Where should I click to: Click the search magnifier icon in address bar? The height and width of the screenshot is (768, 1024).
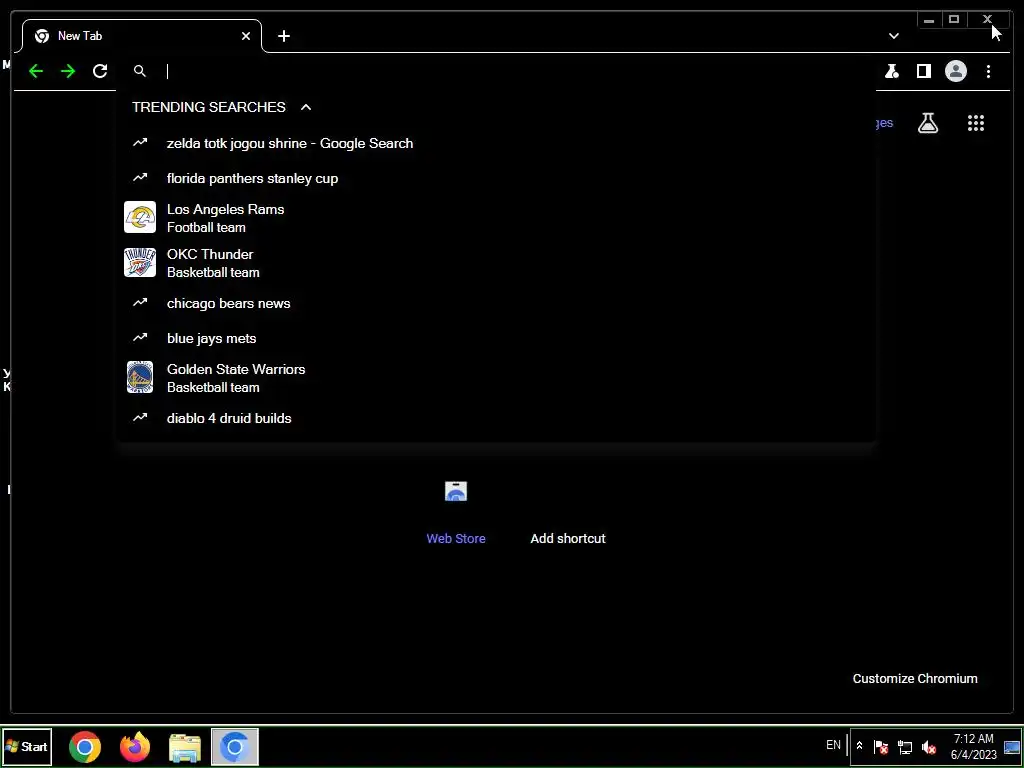[x=140, y=71]
